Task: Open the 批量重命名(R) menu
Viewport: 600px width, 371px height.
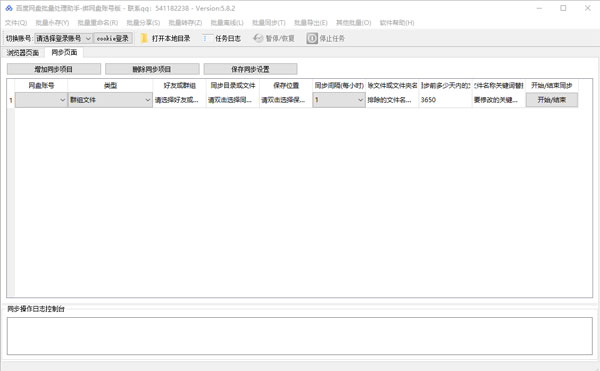Action: [98, 23]
